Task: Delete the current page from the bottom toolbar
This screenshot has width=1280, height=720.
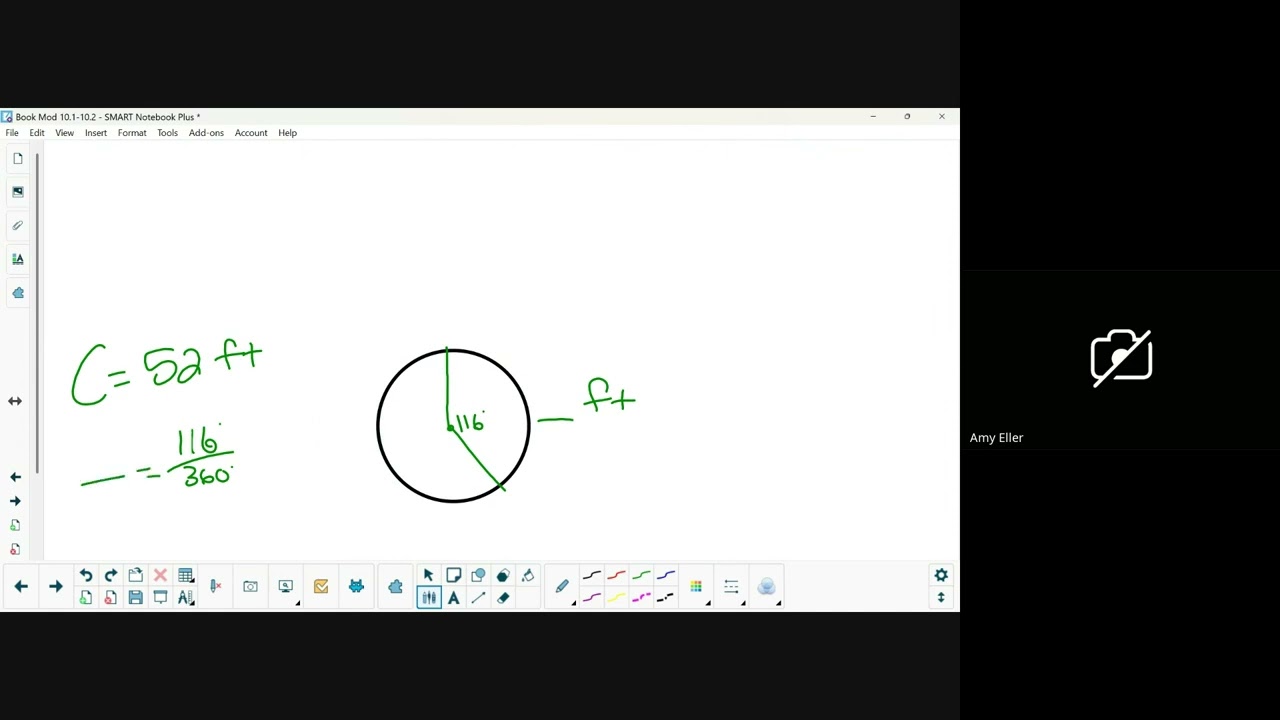Action: 111,598
